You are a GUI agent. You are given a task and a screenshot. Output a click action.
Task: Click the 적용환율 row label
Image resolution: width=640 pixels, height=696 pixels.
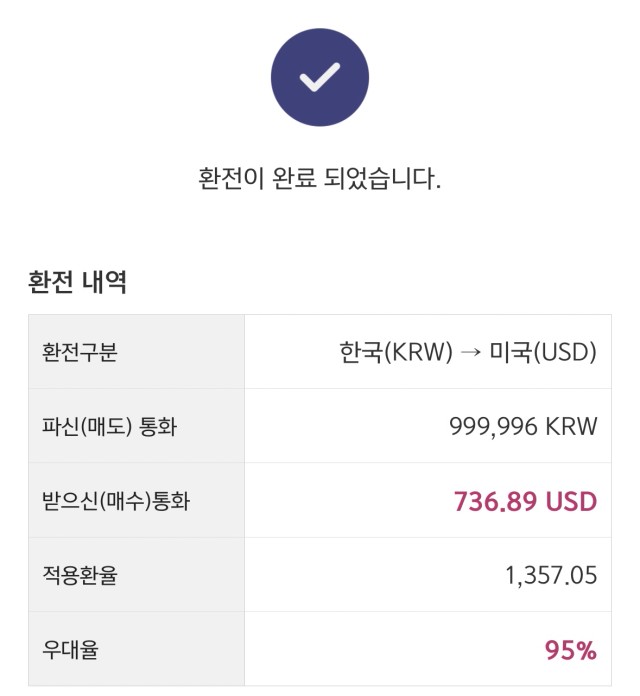79,575
